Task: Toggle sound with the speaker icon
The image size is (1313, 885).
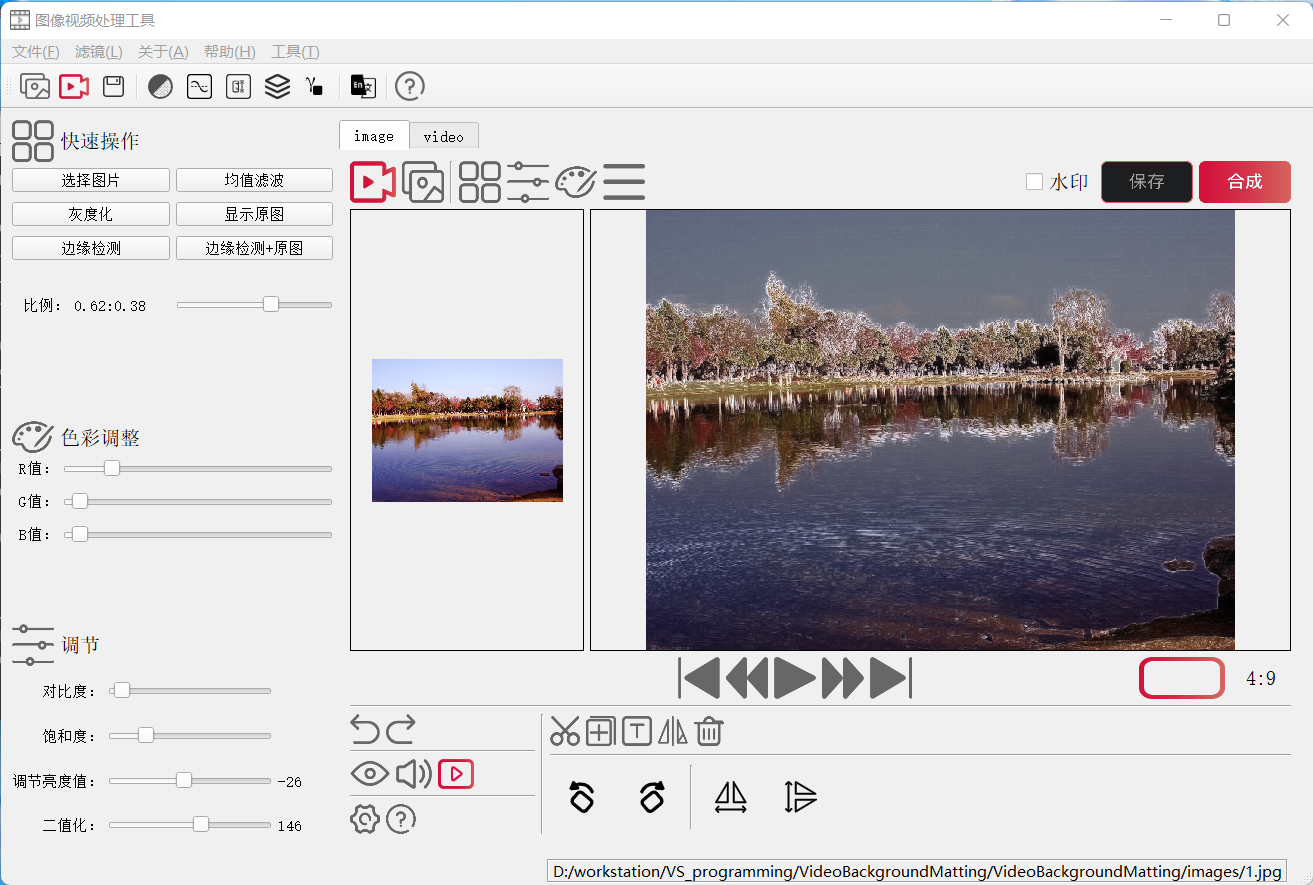Action: tap(413, 773)
